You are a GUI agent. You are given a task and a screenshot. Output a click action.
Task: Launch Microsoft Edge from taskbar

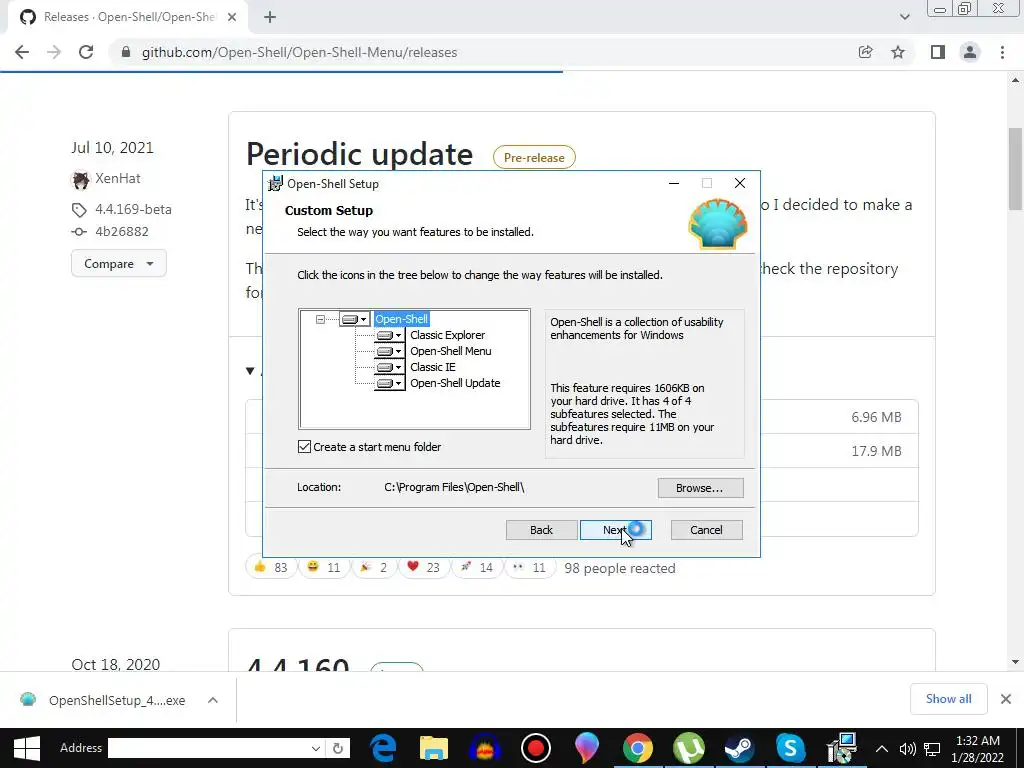pos(383,748)
